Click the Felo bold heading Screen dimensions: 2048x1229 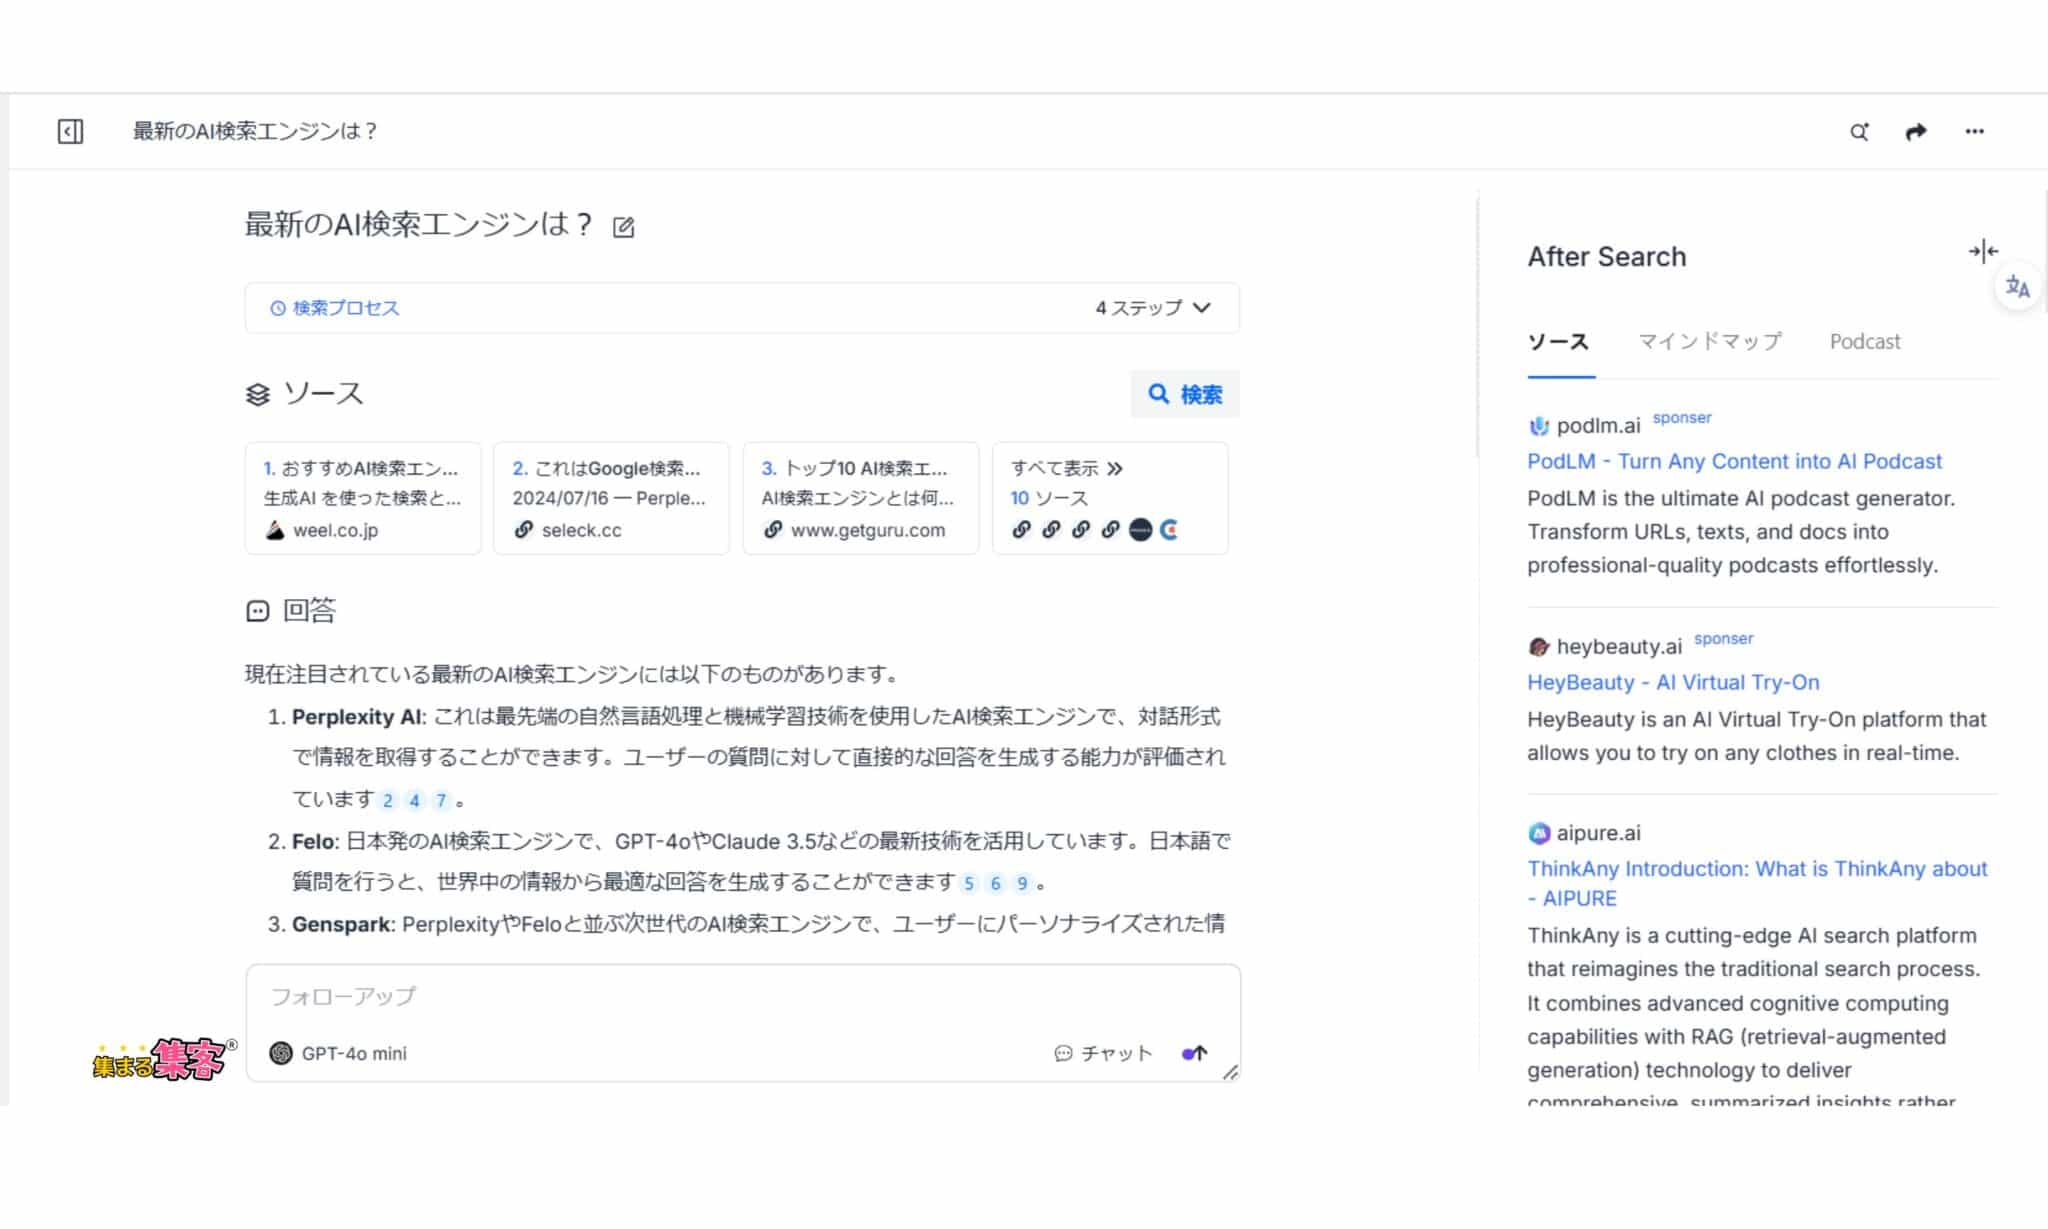pyautogui.click(x=313, y=842)
